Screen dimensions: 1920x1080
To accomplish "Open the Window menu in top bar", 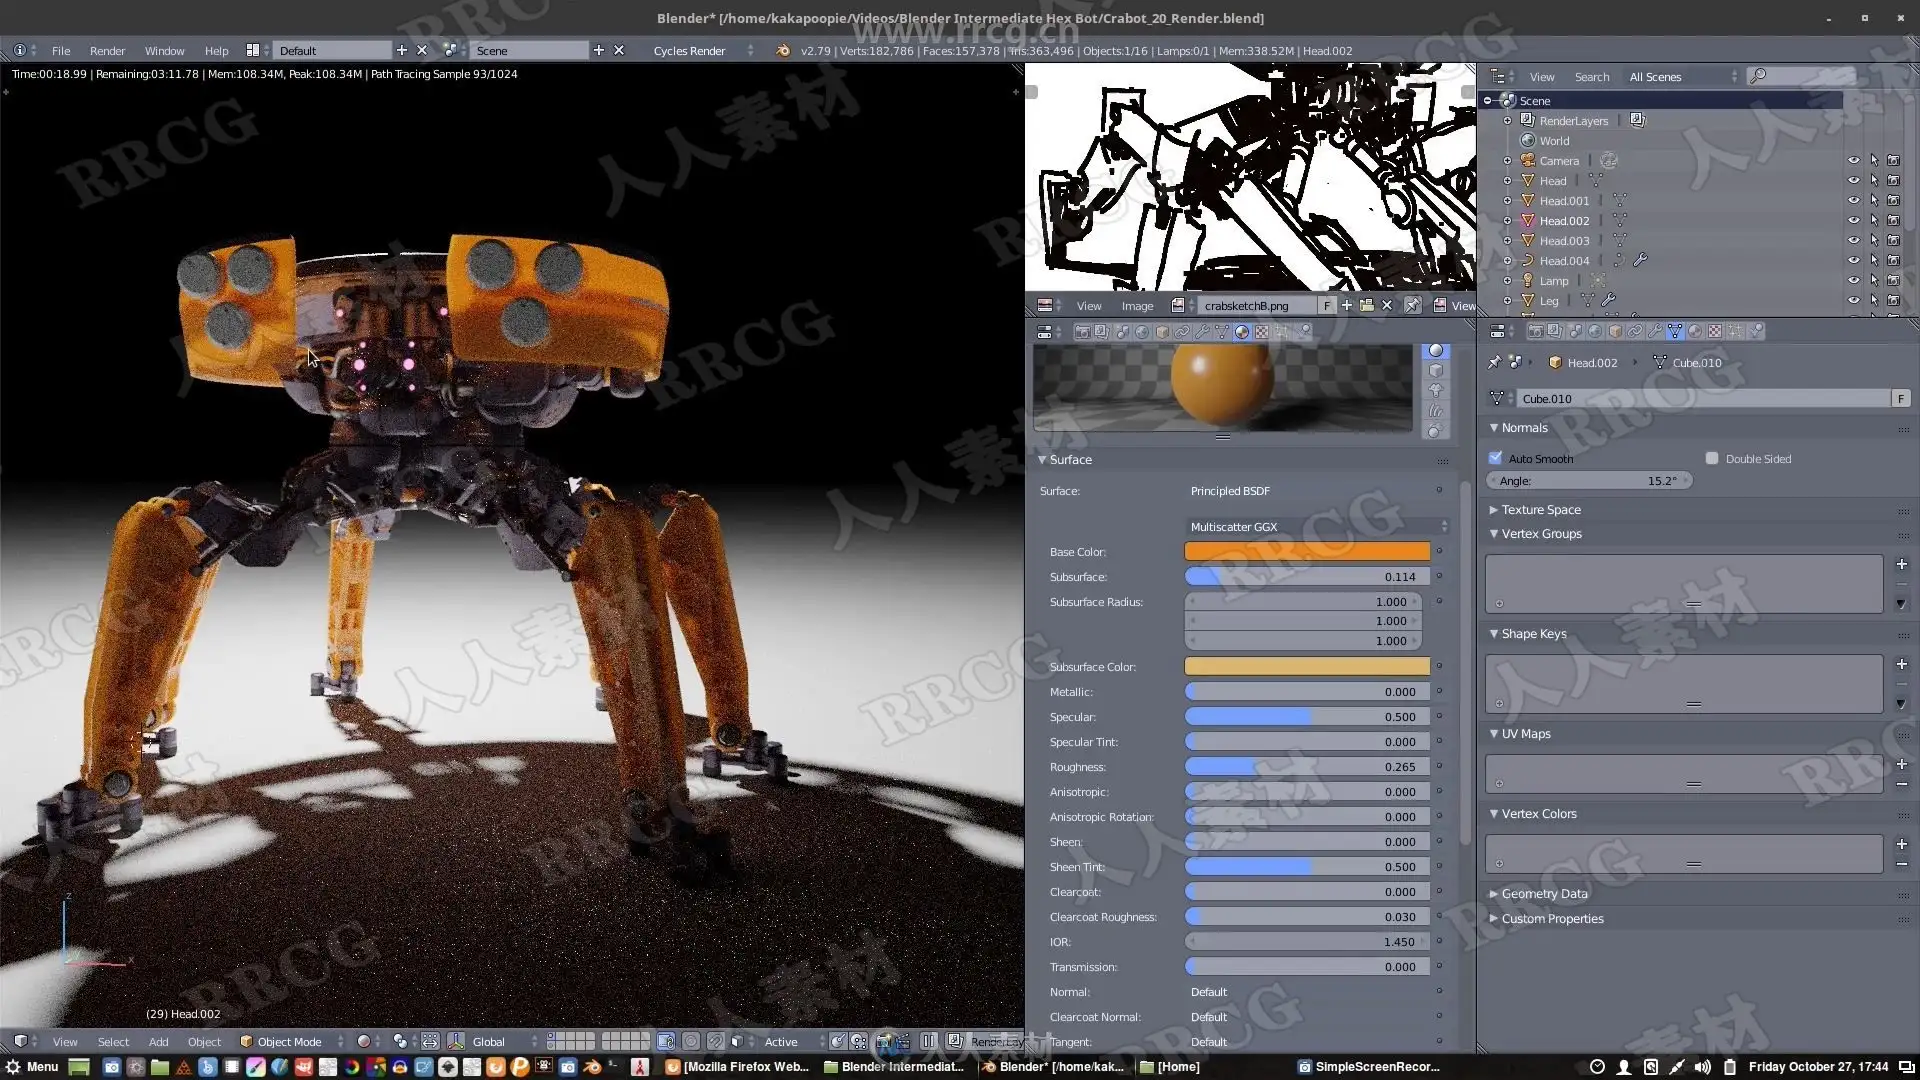I will point(164,50).
